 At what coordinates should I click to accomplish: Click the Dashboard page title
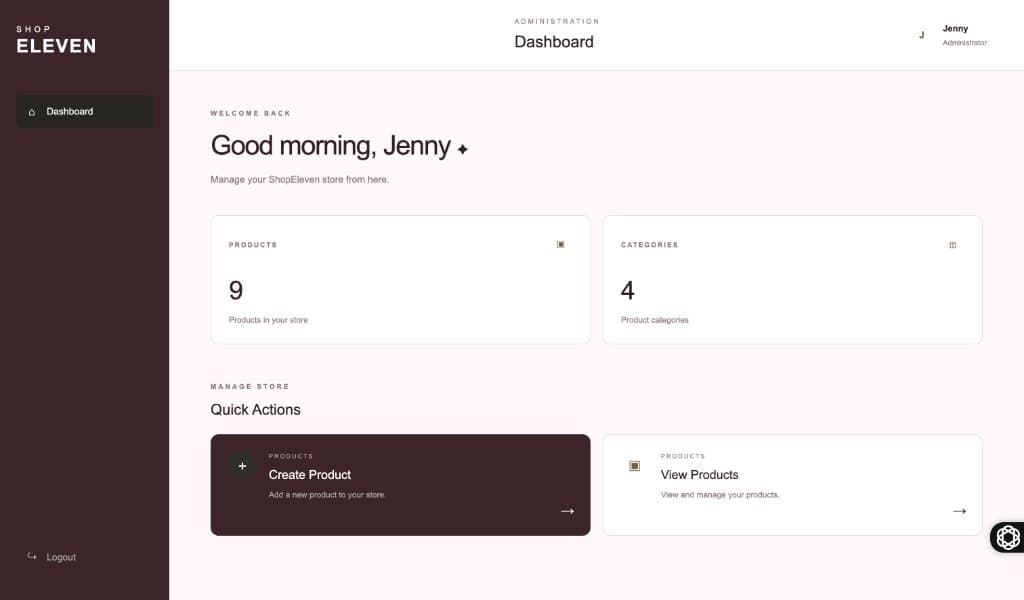point(554,42)
